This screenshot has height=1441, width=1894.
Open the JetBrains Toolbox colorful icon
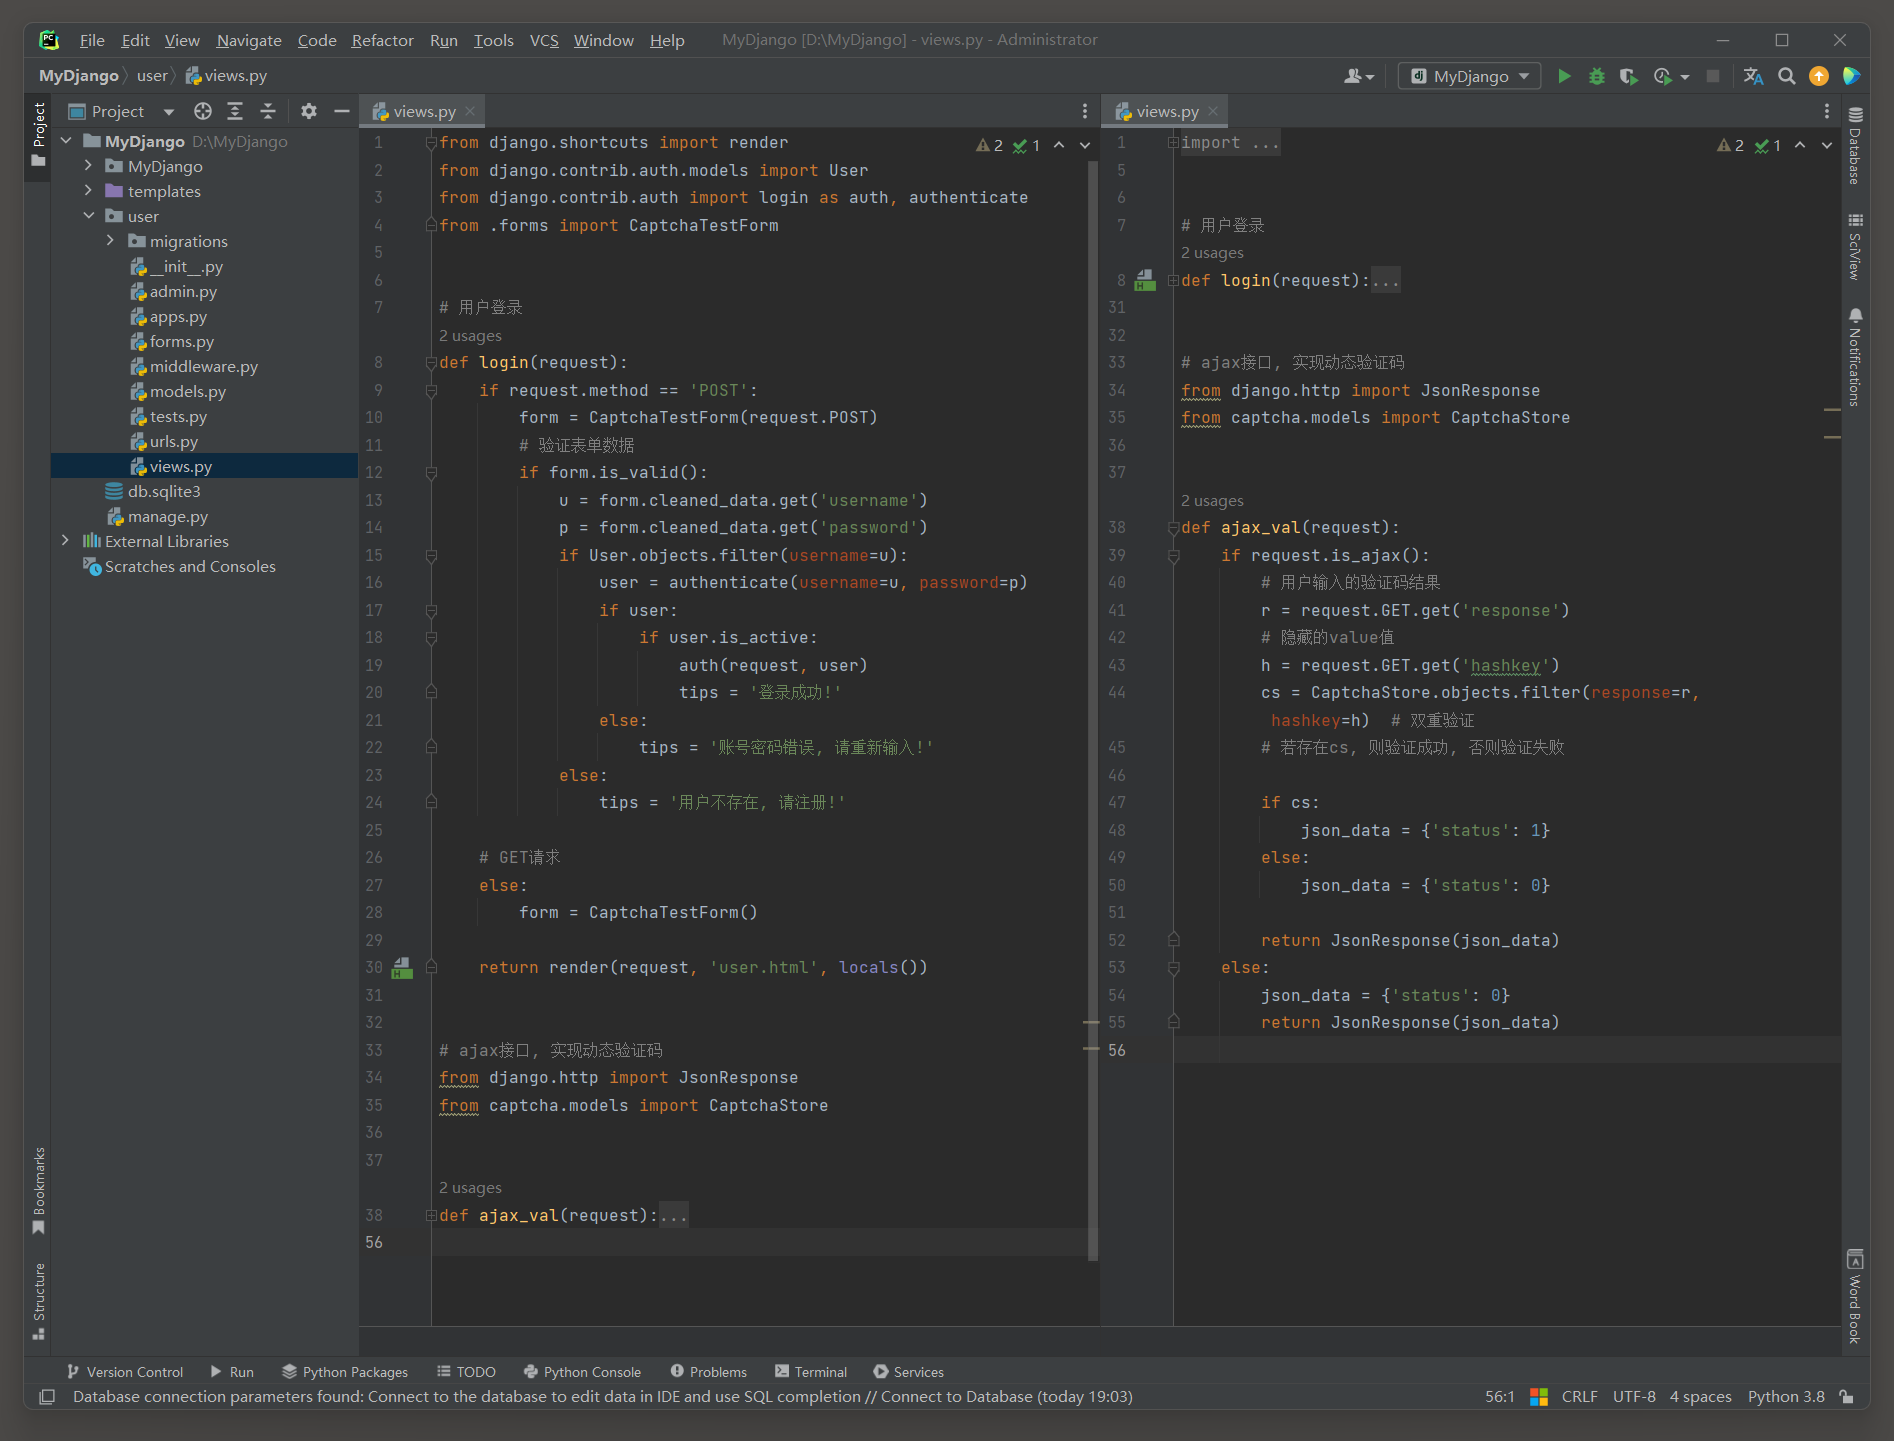click(x=1851, y=76)
